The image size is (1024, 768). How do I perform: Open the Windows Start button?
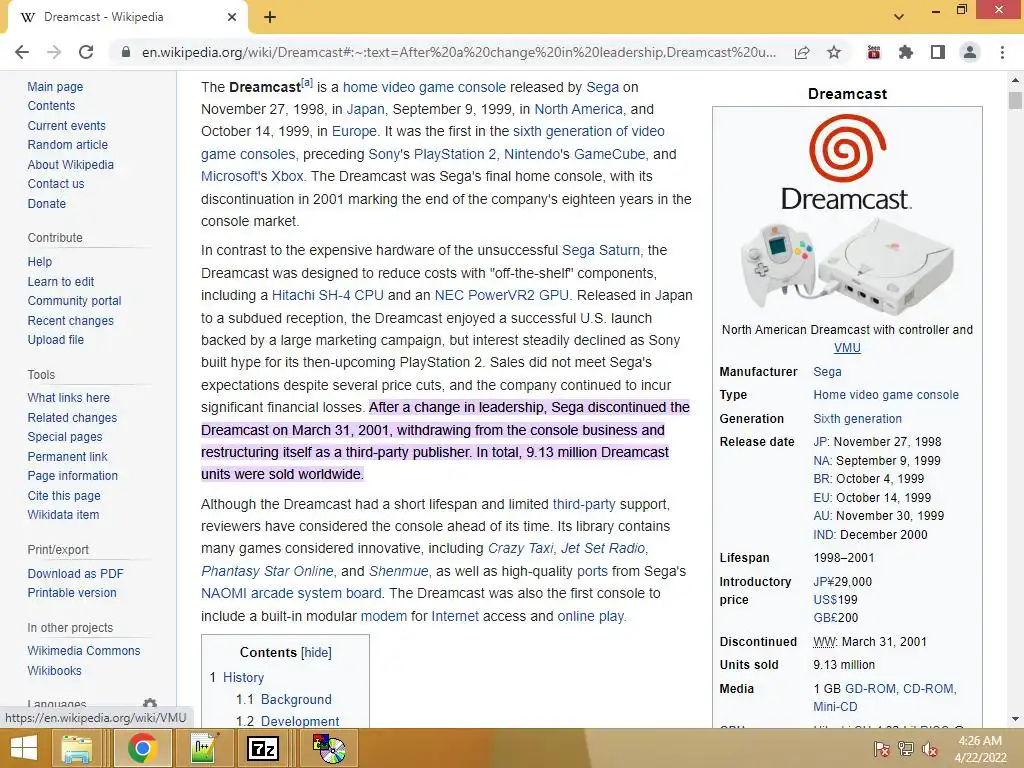click(24, 748)
